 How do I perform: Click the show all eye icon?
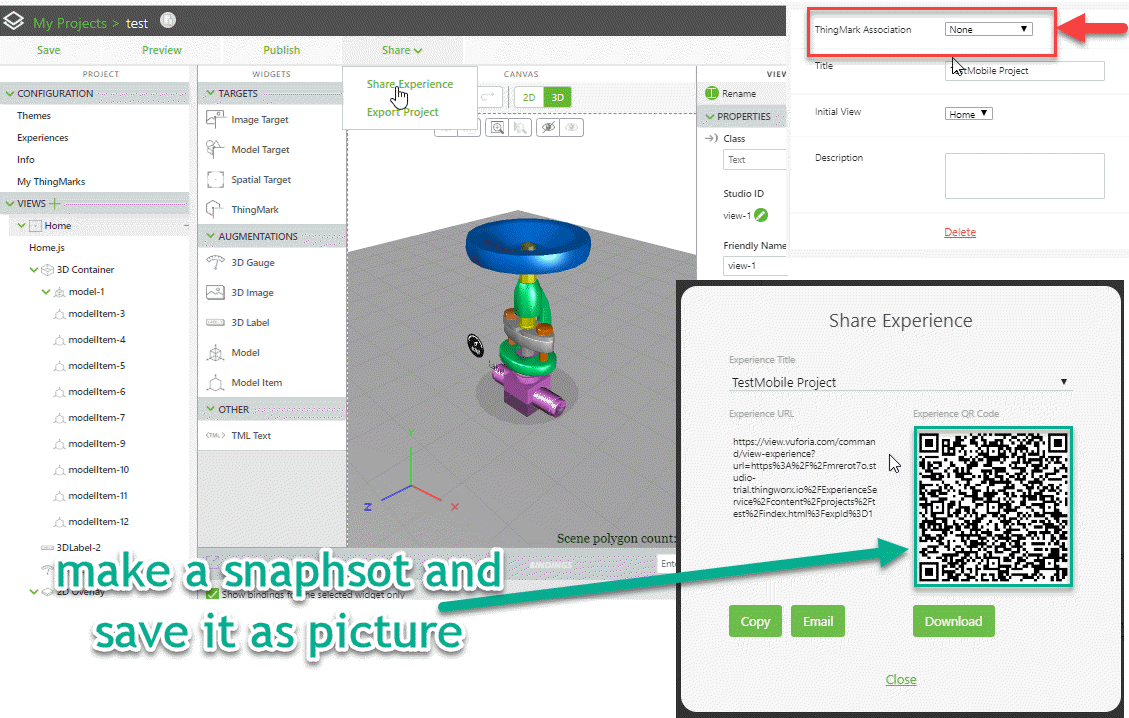(x=572, y=127)
